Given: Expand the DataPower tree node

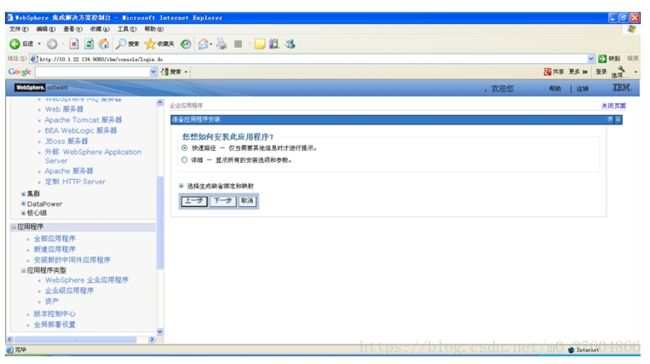Looking at the screenshot, I should (x=23, y=204).
